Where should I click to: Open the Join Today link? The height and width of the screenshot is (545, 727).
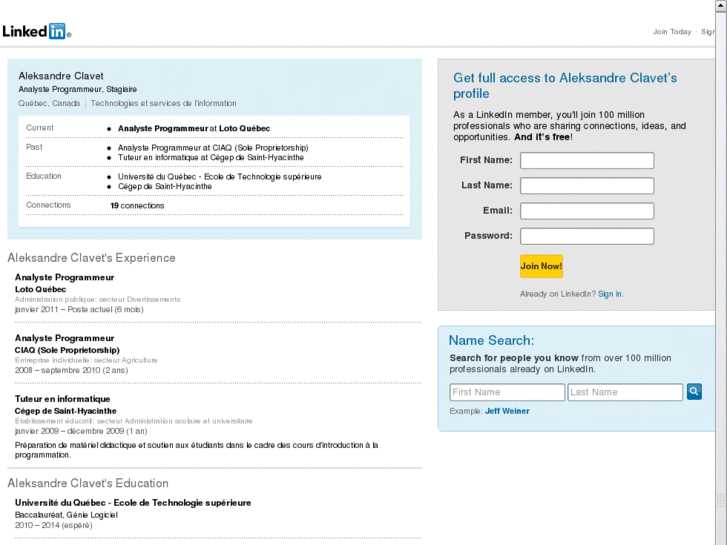[672, 32]
